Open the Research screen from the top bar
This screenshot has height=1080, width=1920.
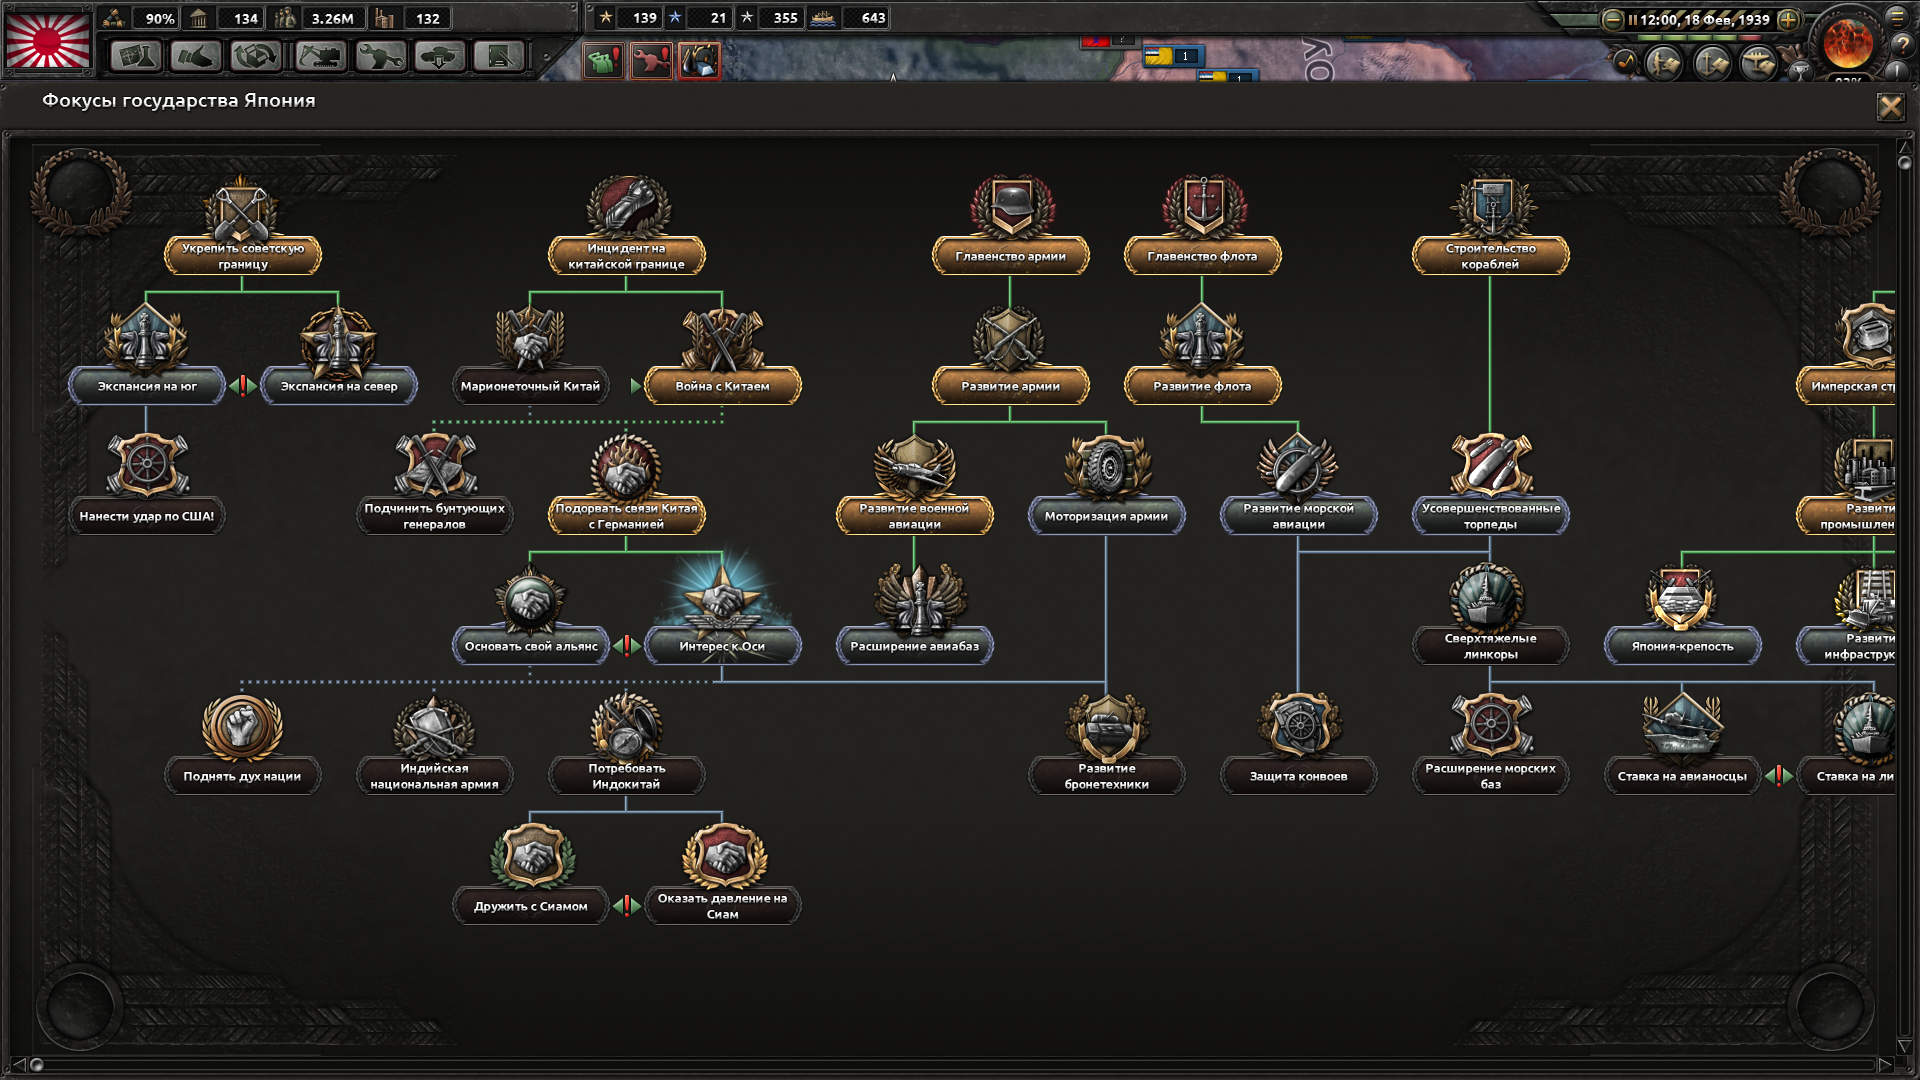(x=135, y=57)
